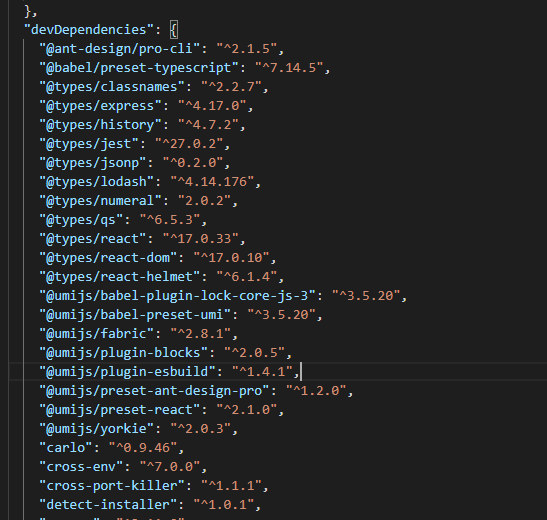Click the "devDependencies" key
The height and width of the screenshot is (520, 547).
pos(89,30)
